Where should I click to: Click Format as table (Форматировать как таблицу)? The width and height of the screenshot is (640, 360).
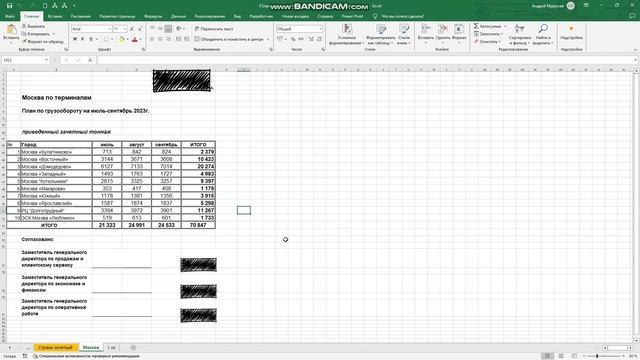(x=380, y=34)
